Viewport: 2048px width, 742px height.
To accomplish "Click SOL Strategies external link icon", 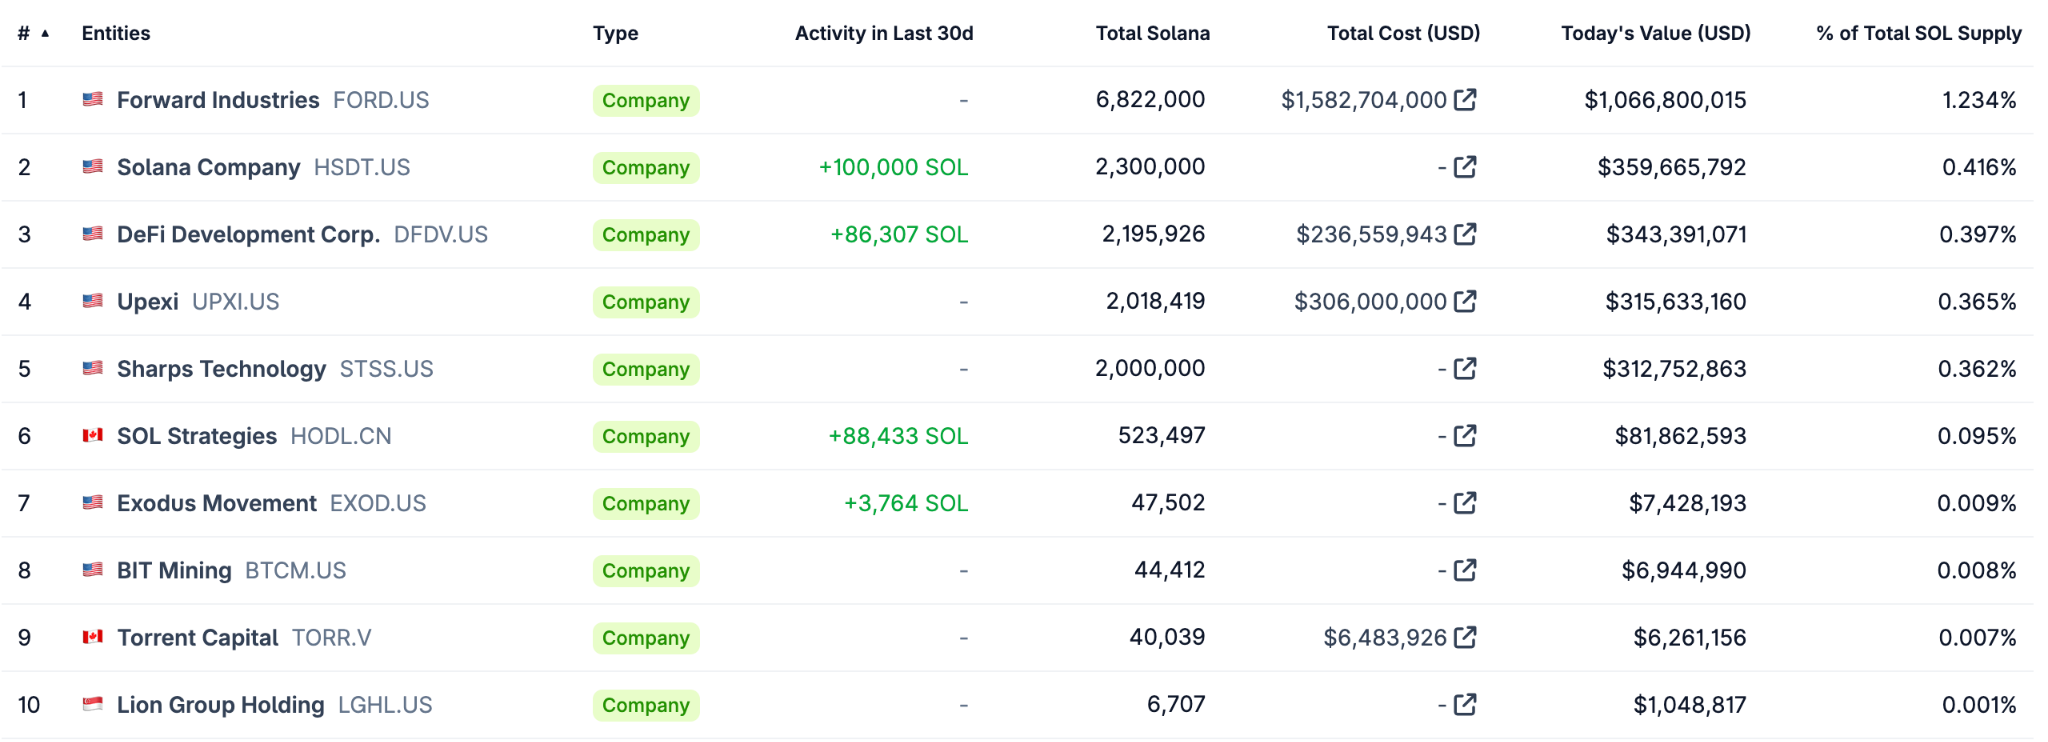I will click(1465, 436).
